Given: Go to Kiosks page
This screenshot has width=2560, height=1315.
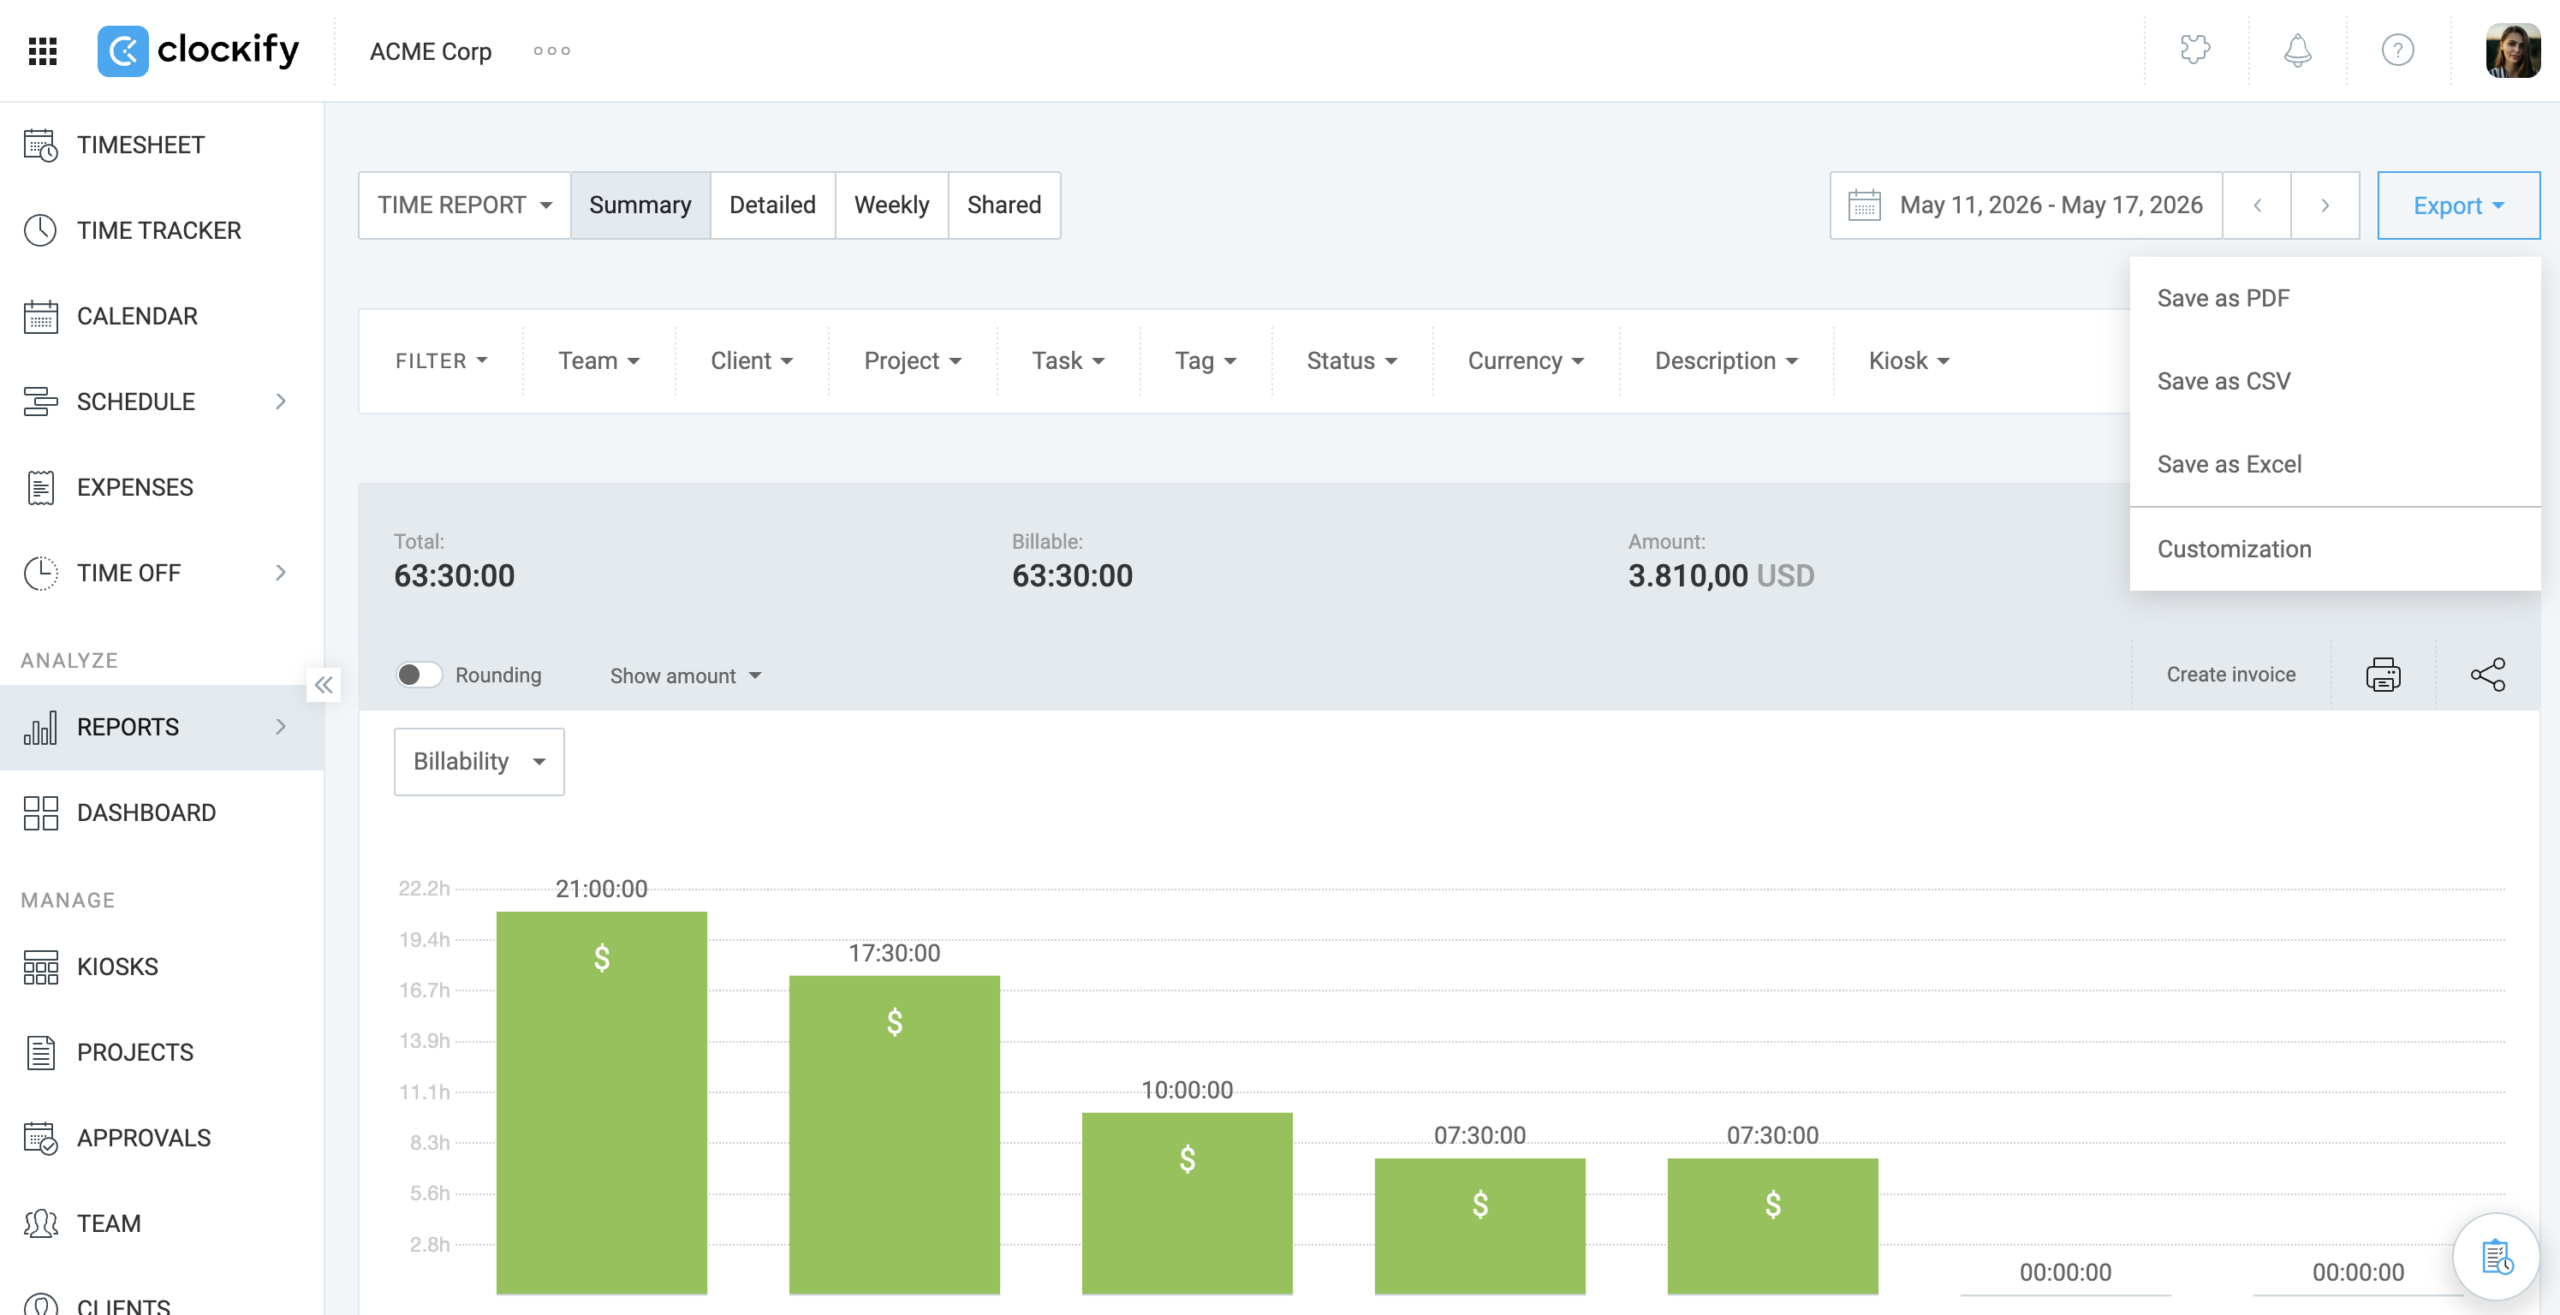Looking at the screenshot, I should [162, 966].
